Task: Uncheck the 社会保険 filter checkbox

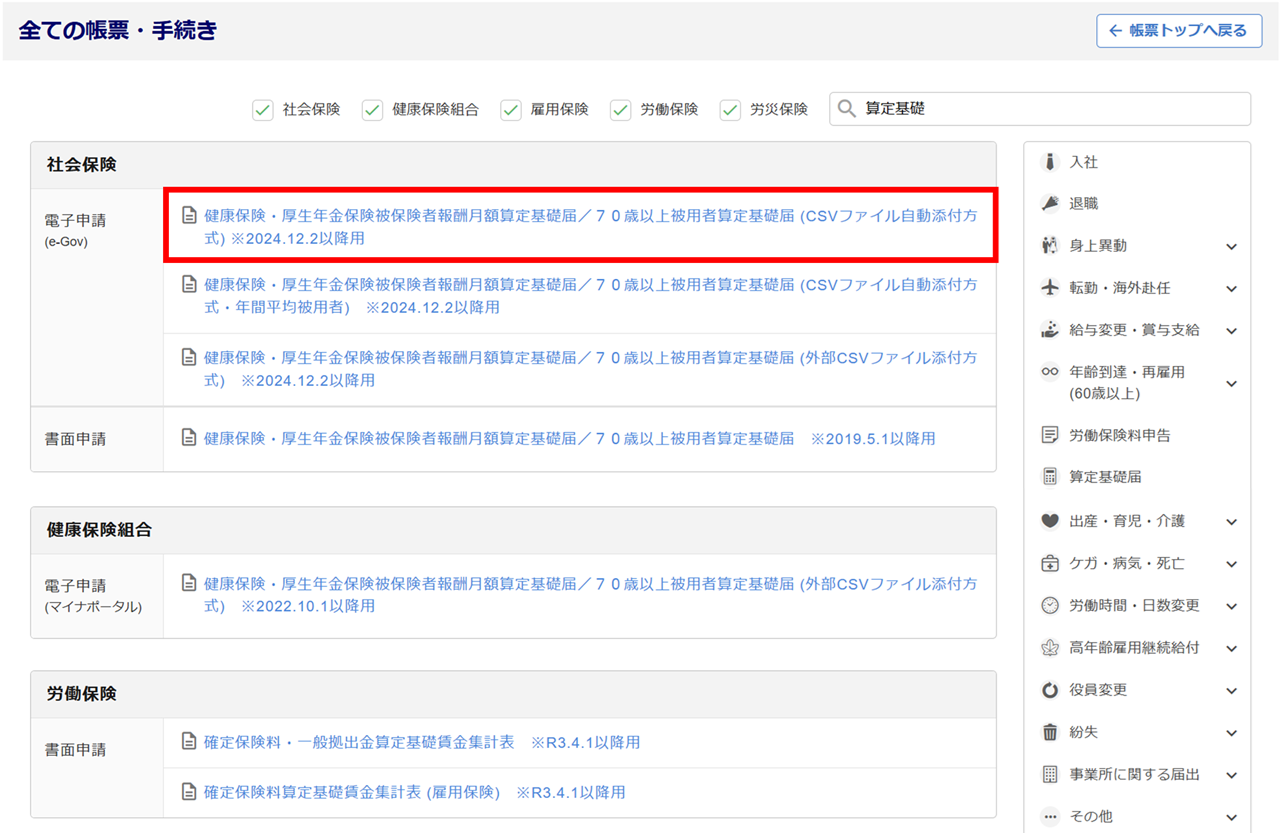Action: tap(263, 110)
